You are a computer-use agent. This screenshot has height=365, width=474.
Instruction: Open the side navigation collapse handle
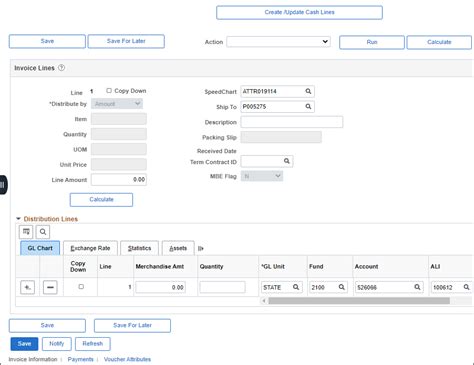[3, 185]
